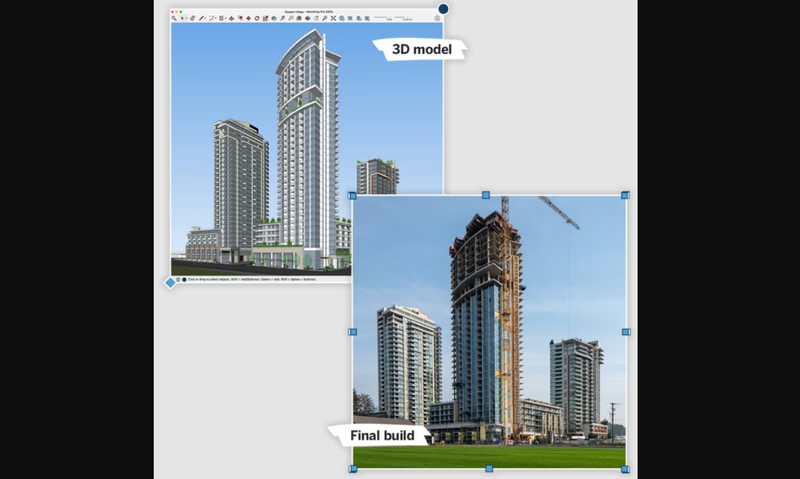
Task: Open dropdown arrow beside Line tool
Action: pos(205,18)
